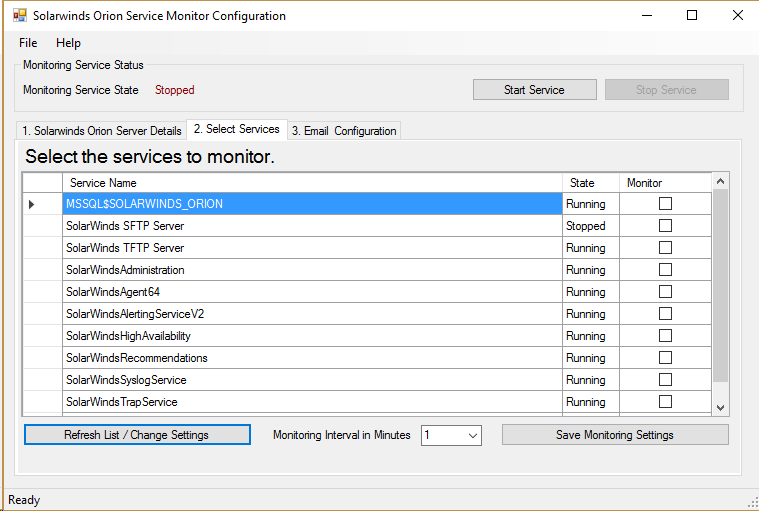Image resolution: width=759 pixels, height=511 pixels.
Task: Close the Service Monitor Configuration window
Action: (x=737, y=15)
